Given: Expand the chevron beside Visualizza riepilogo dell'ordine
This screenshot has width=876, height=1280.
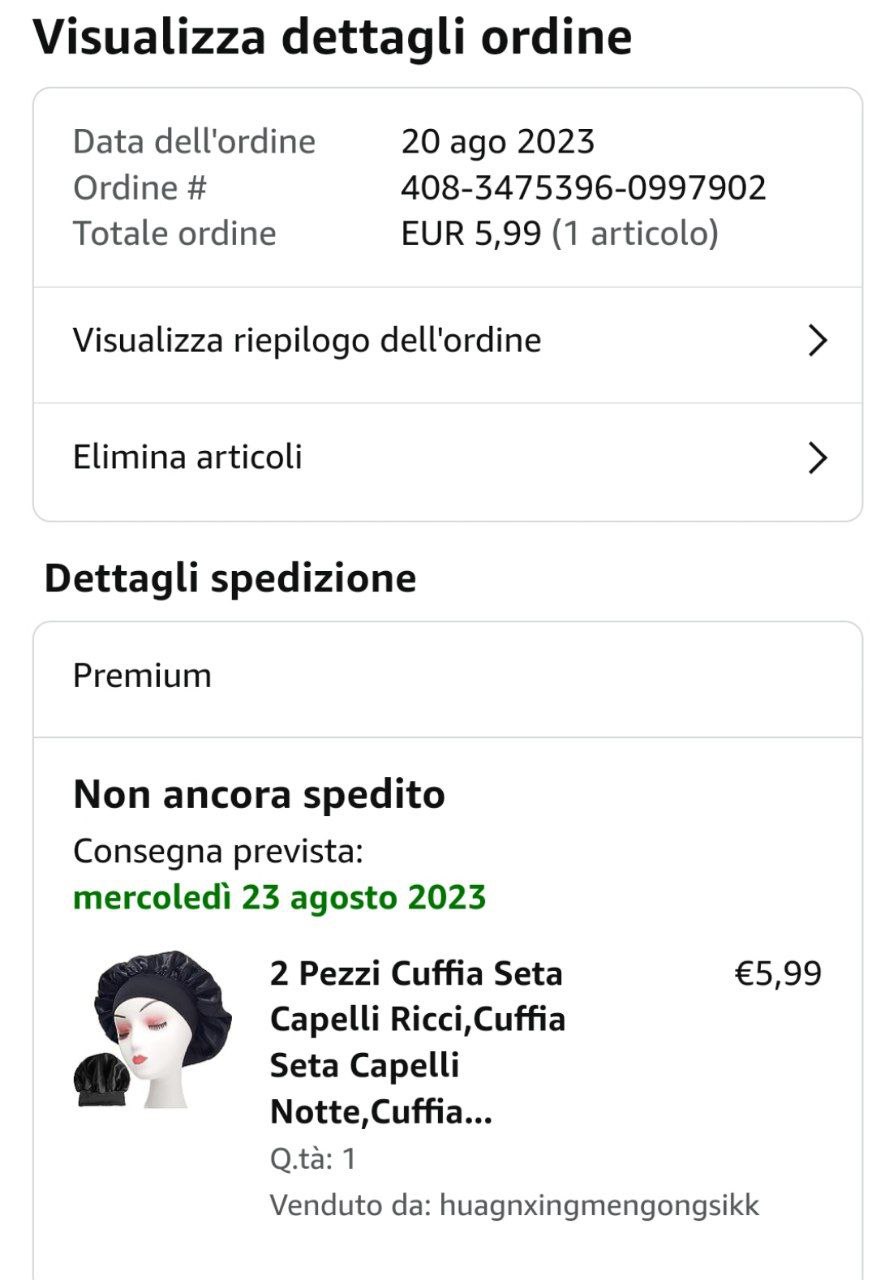Looking at the screenshot, I should [x=817, y=341].
